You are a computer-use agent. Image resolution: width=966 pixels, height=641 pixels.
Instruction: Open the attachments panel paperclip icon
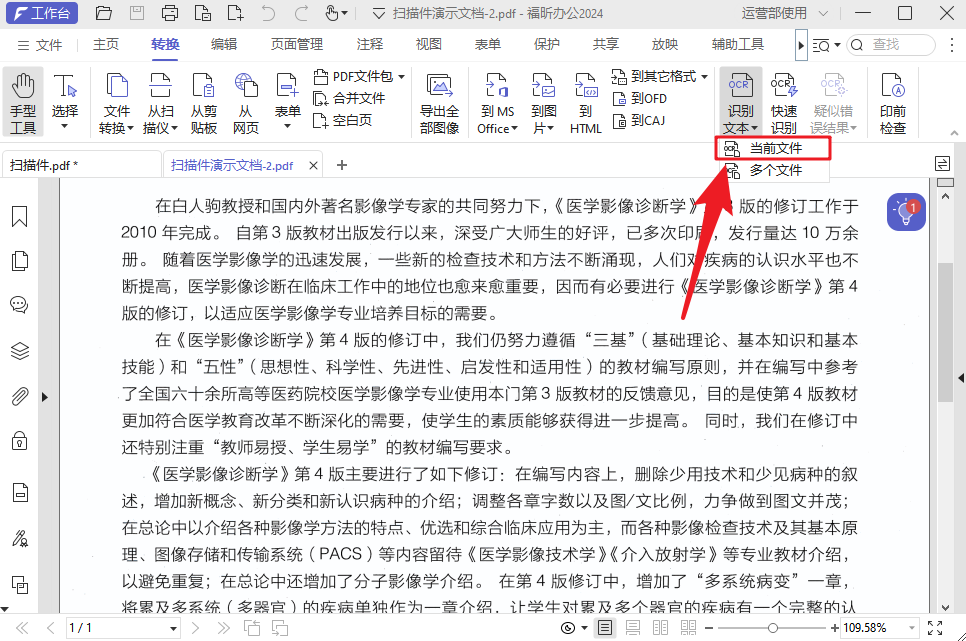19,397
